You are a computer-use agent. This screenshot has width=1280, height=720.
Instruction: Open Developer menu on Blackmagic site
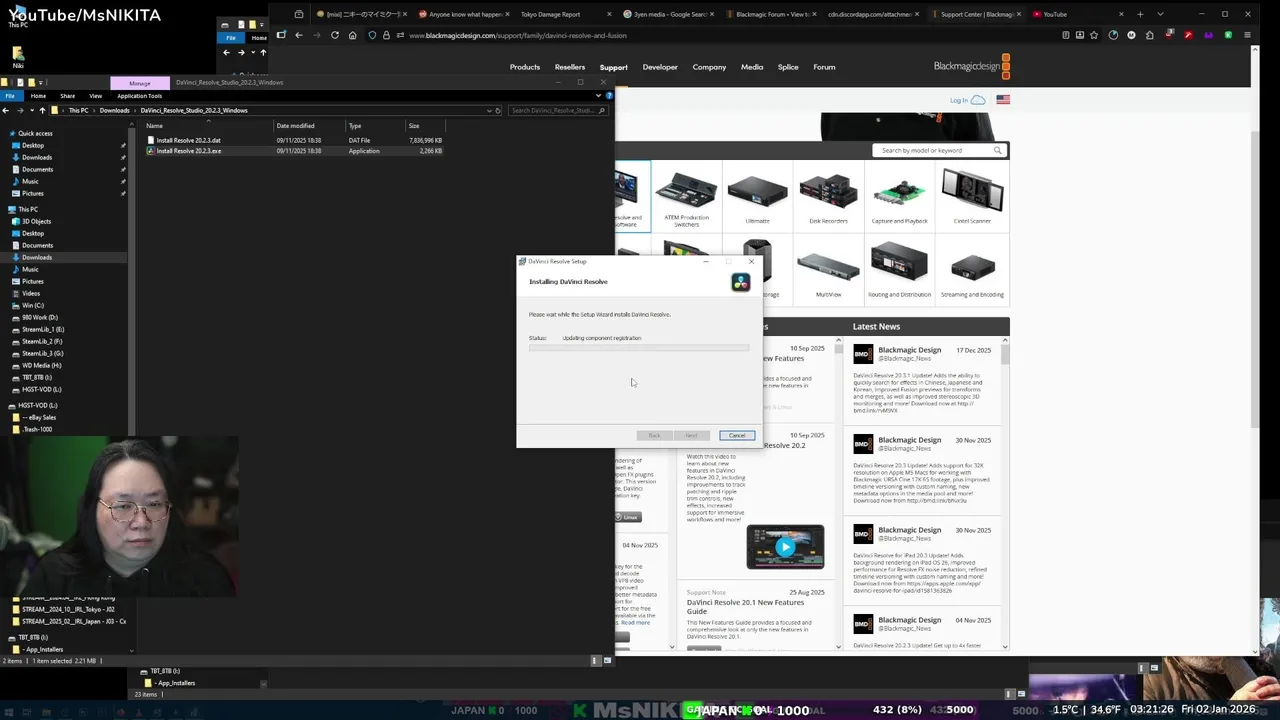point(660,67)
